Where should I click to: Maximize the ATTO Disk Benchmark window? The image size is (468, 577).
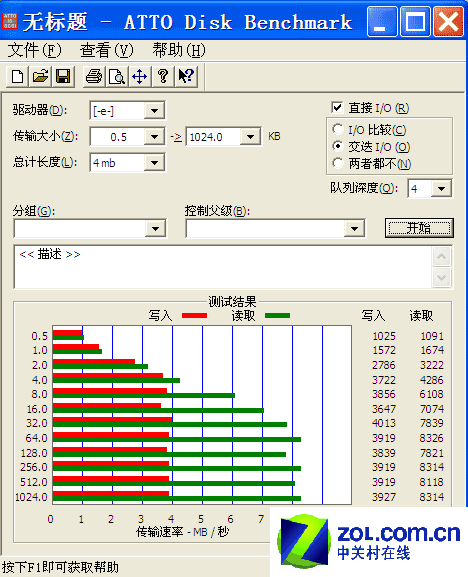tap(415, 21)
